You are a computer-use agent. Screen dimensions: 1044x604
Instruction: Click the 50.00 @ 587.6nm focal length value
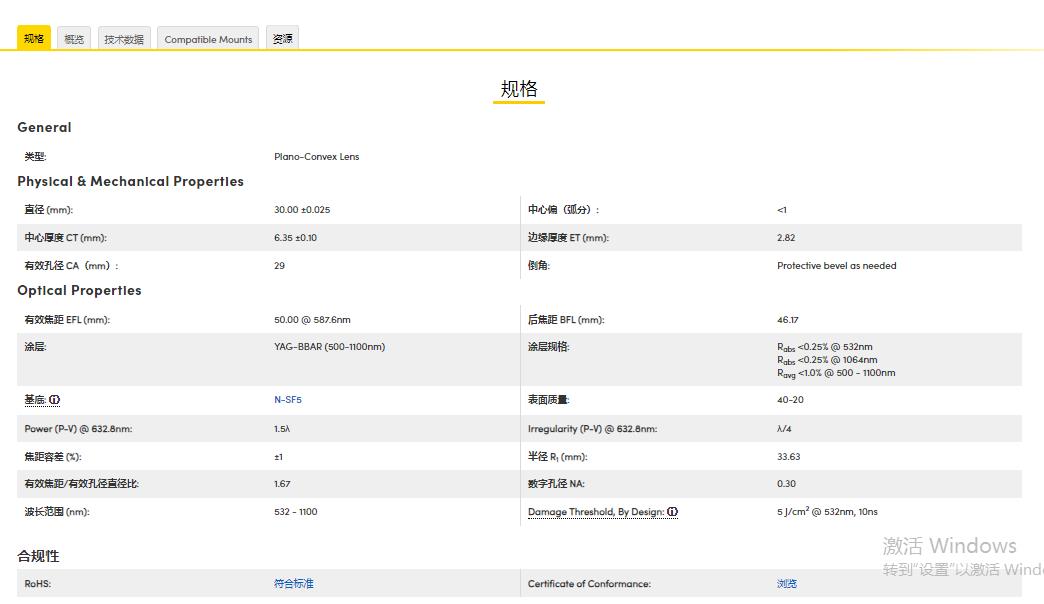[312, 320]
